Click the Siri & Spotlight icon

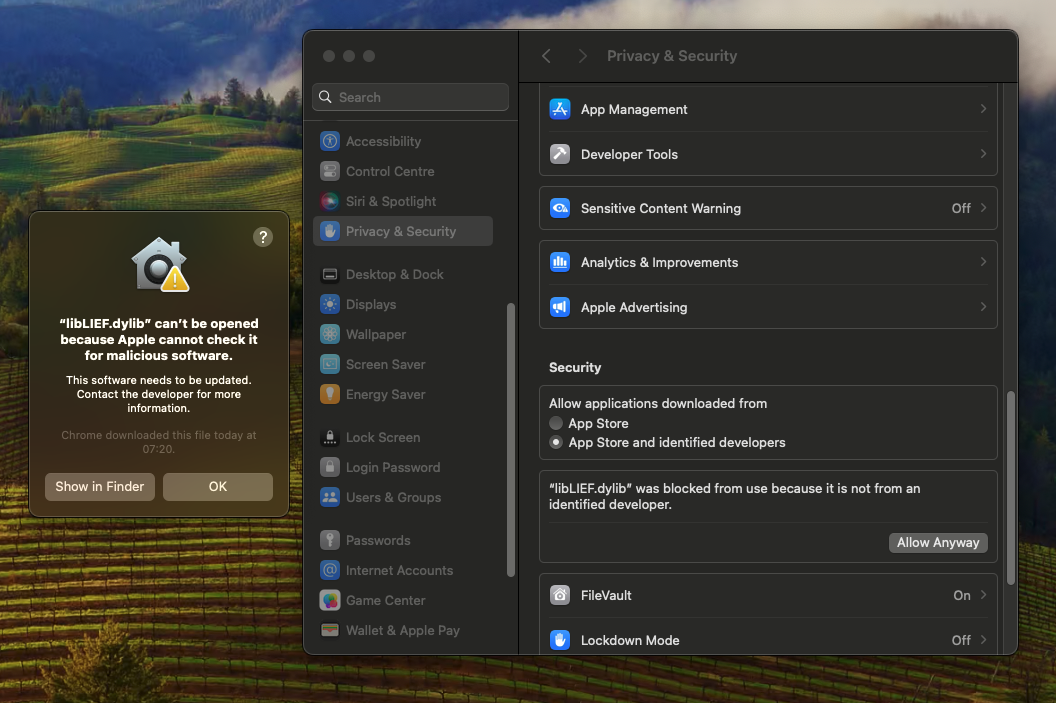pyautogui.click(x=329, y=201)
